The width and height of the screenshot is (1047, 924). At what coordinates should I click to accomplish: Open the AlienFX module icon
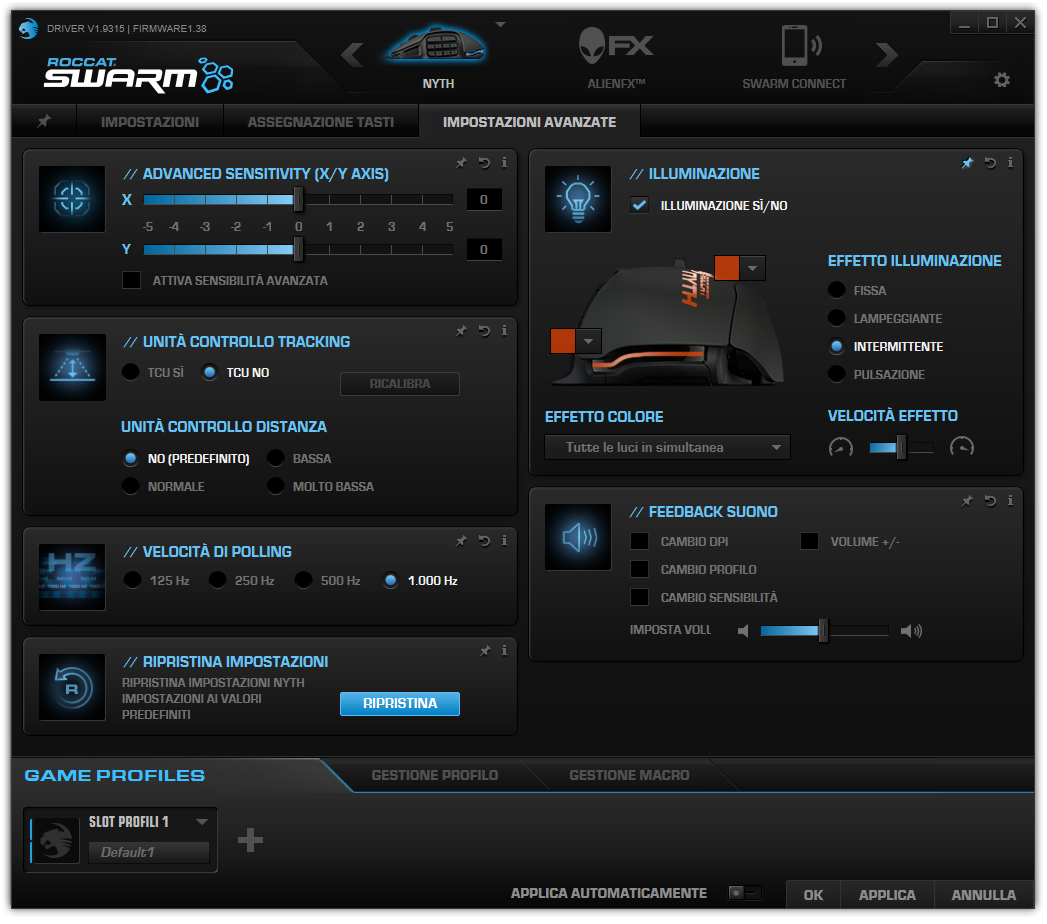point(616,45)
